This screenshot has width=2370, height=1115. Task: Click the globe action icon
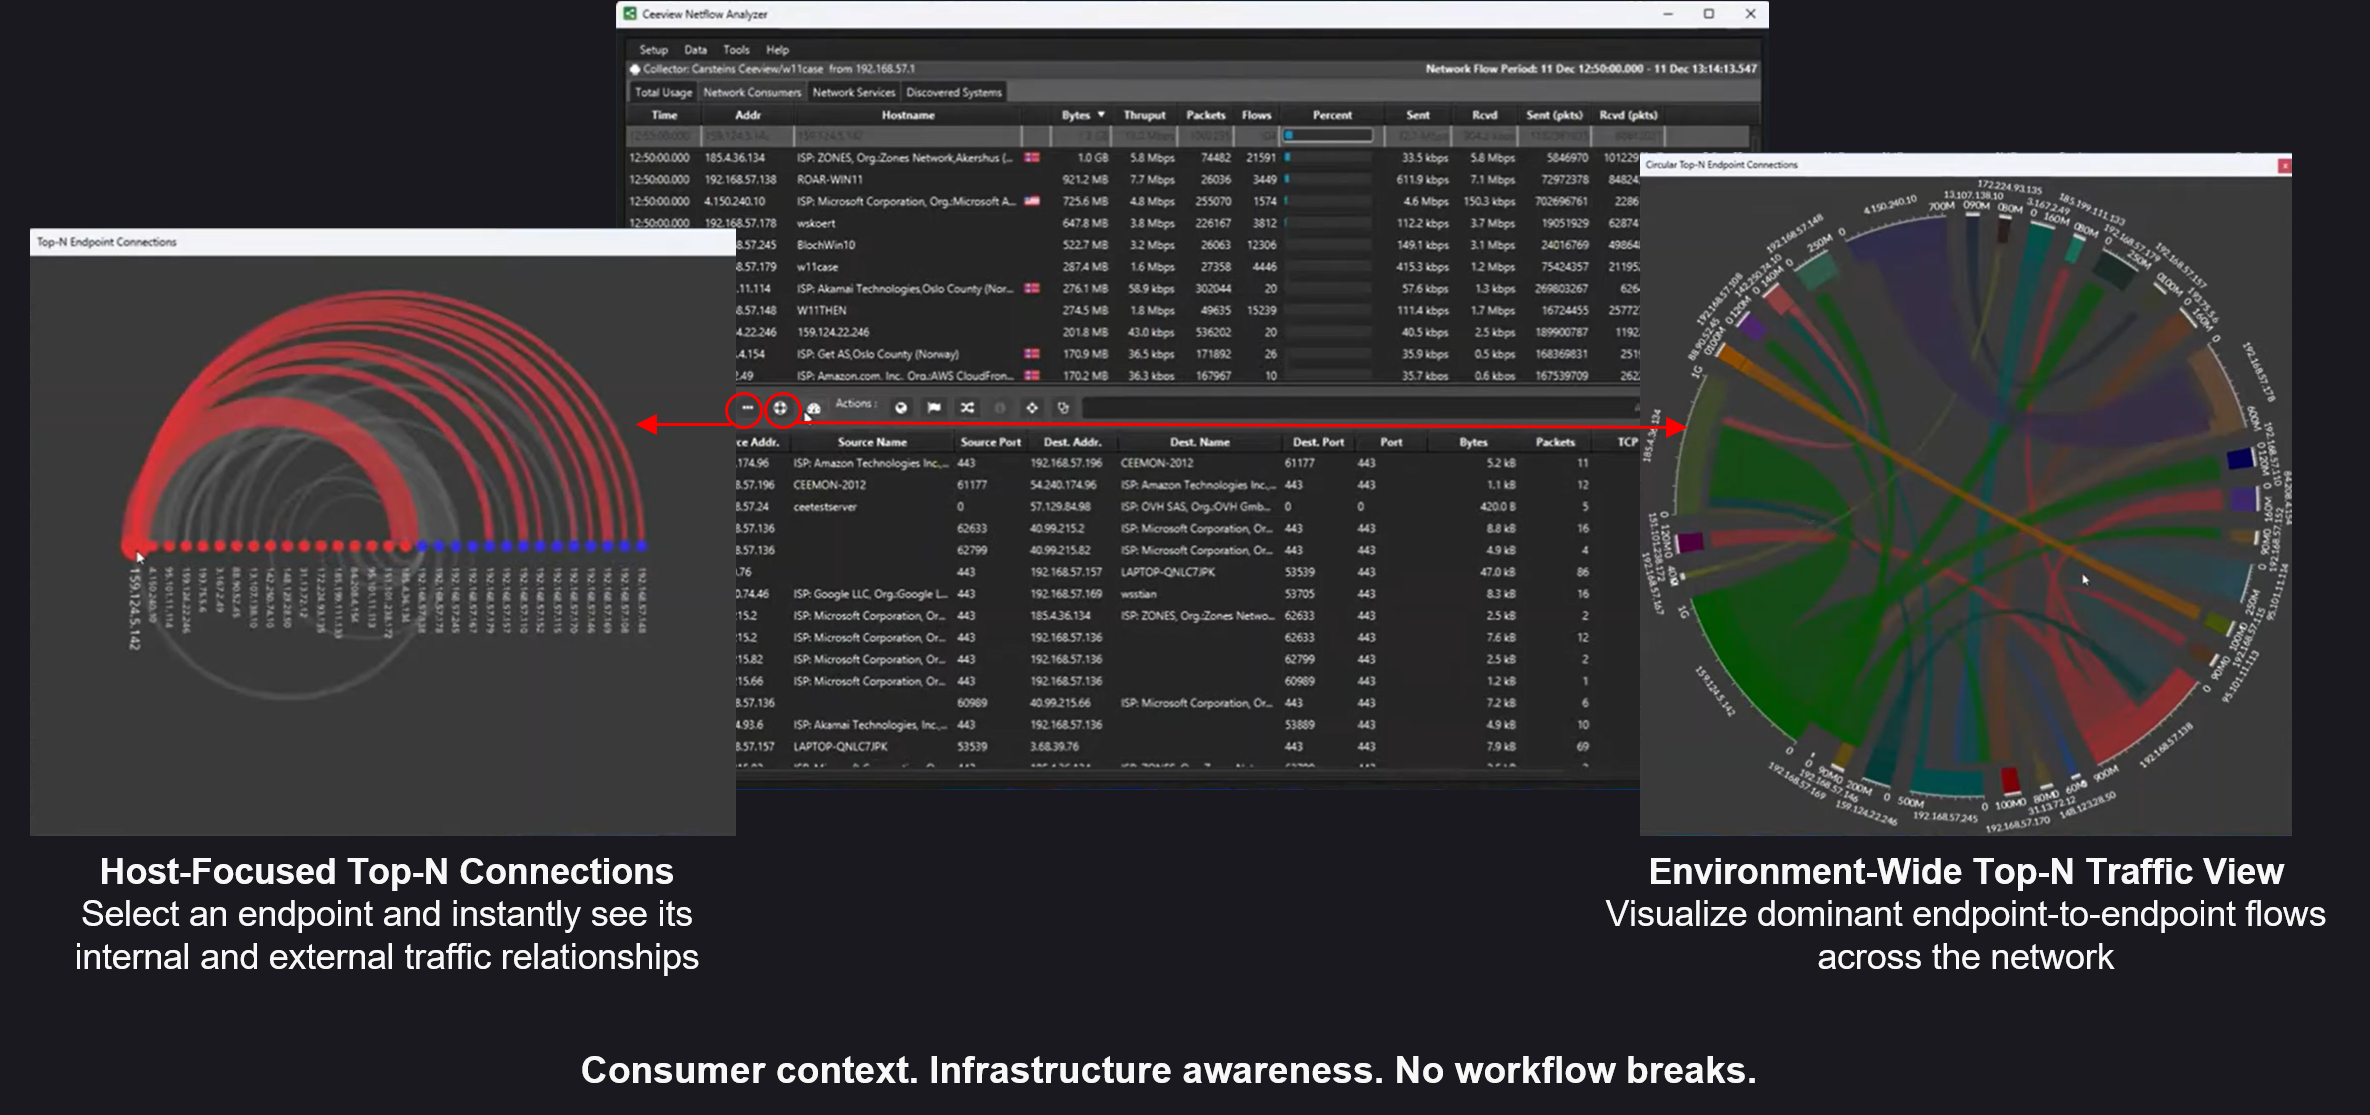coord(901,408)
